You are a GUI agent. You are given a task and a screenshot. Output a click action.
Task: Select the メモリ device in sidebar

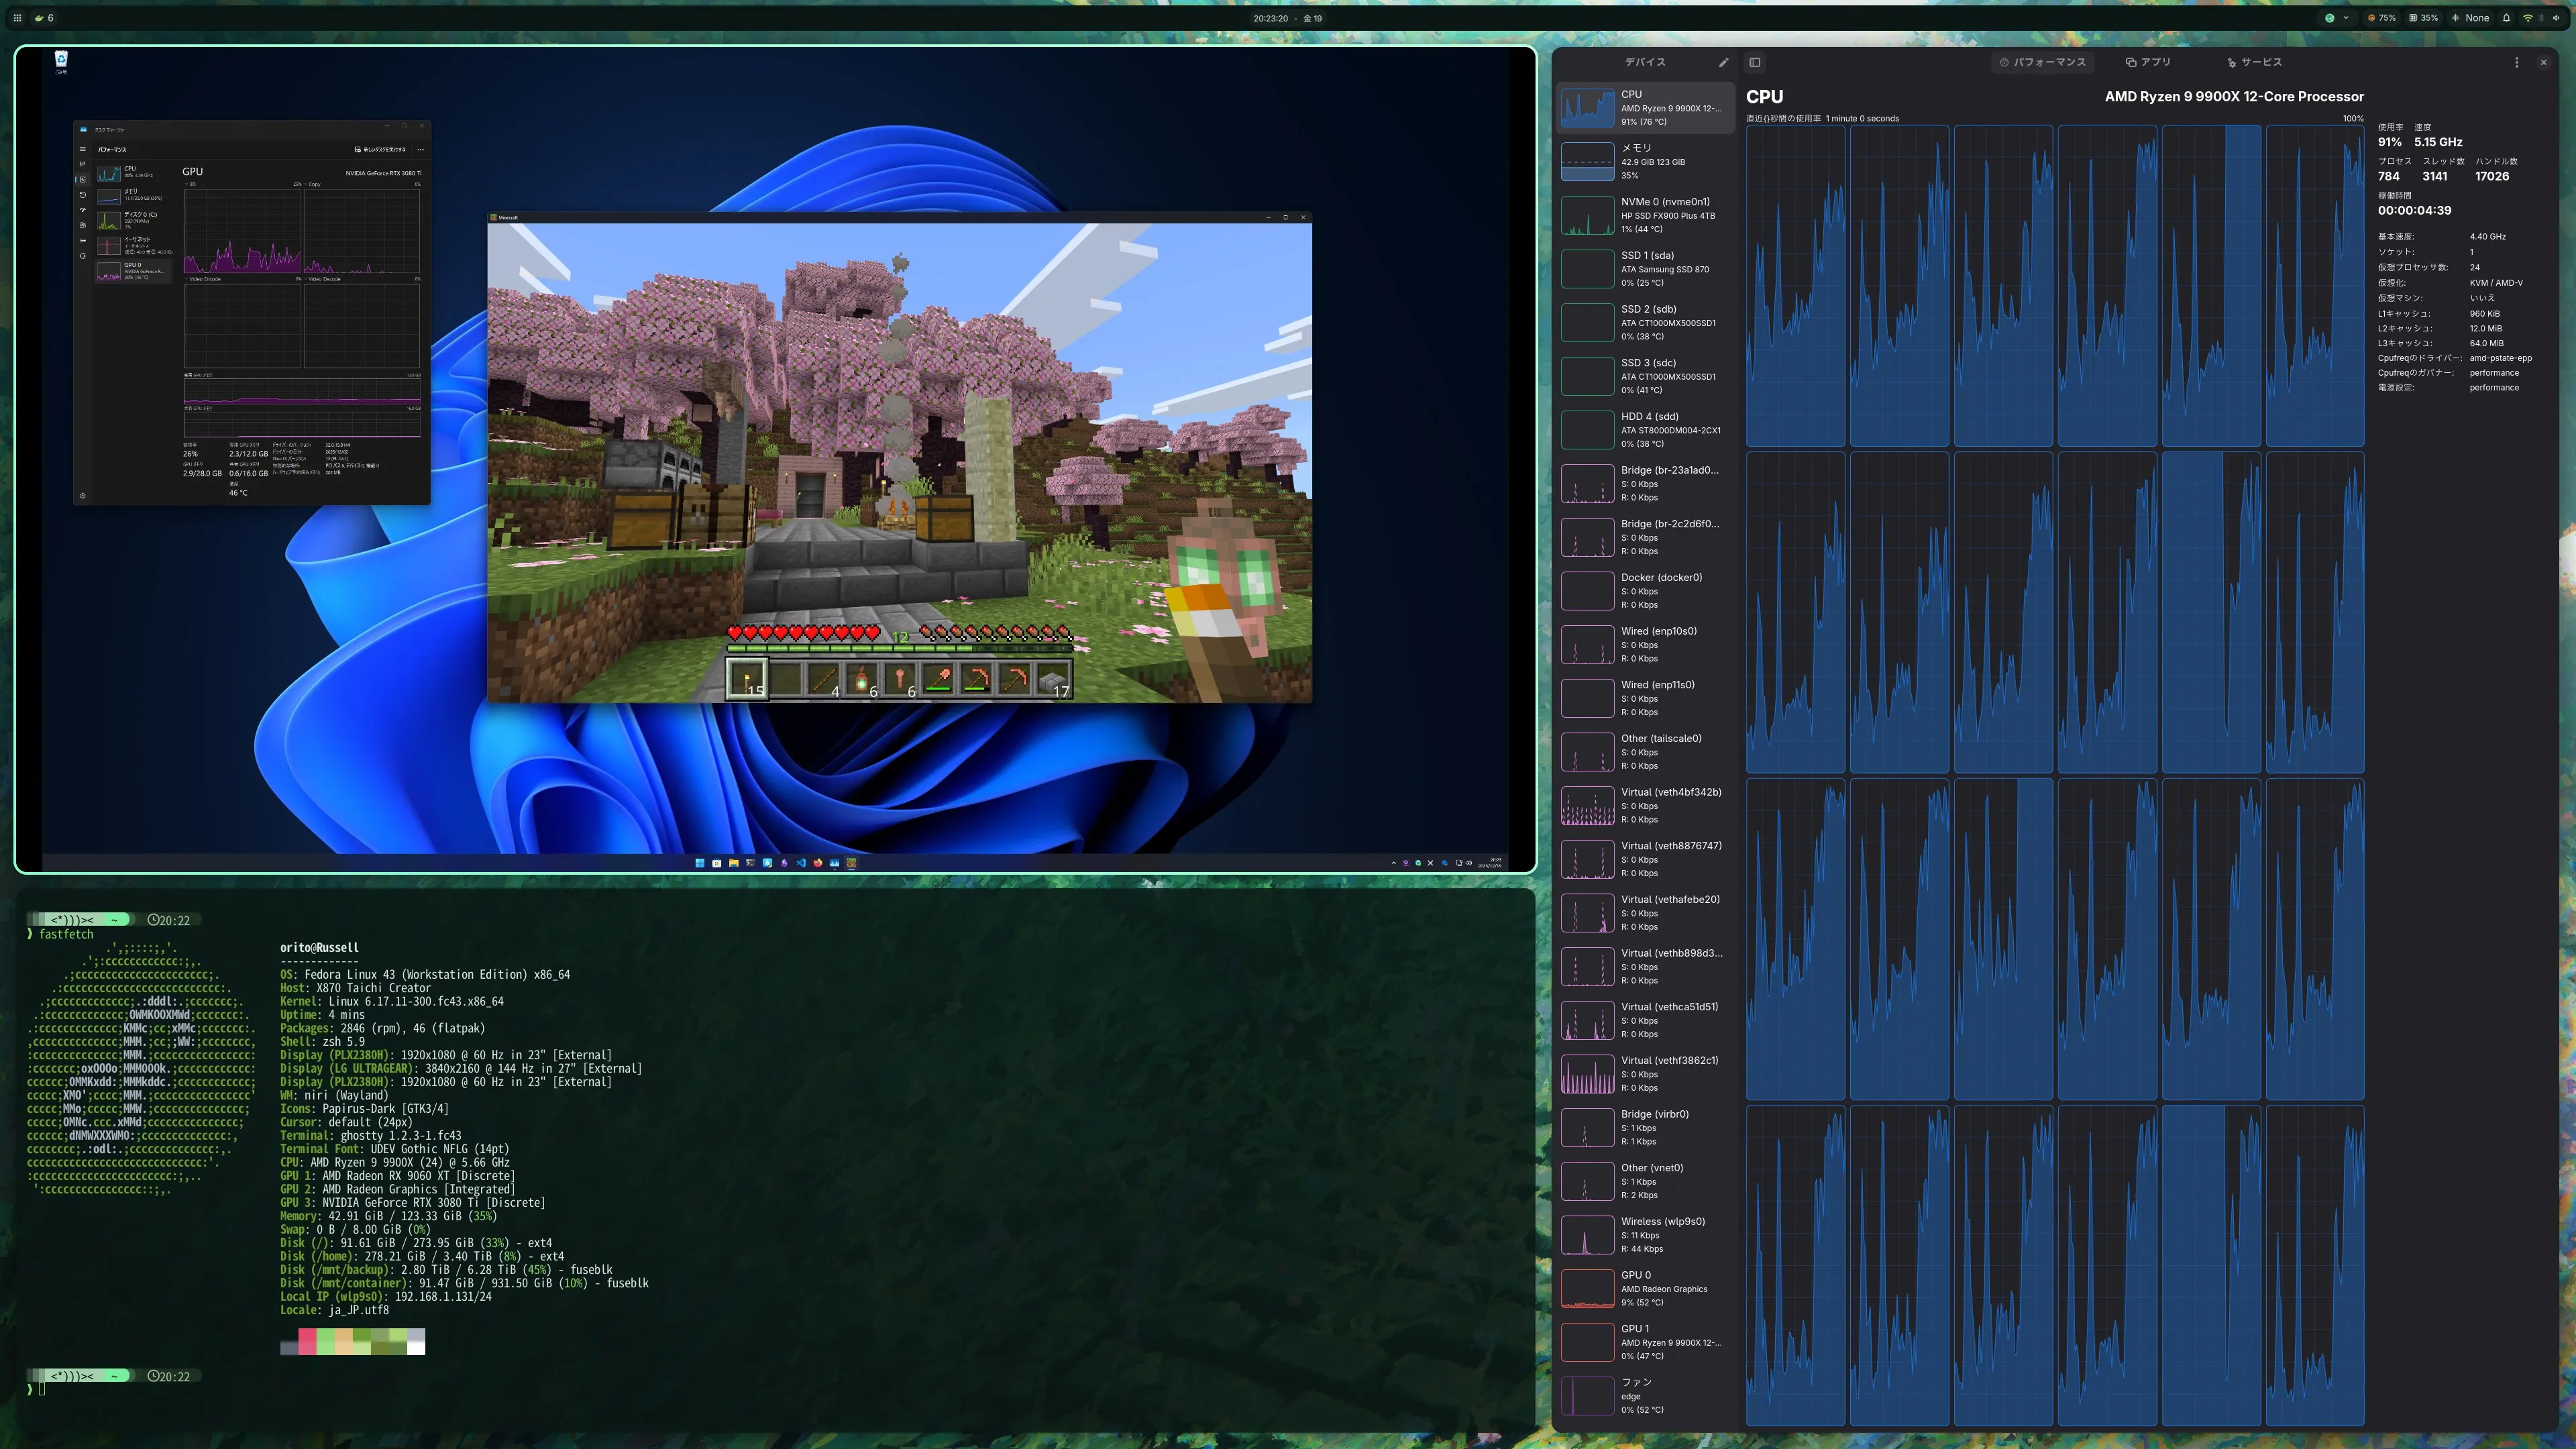pos(1645,161)
